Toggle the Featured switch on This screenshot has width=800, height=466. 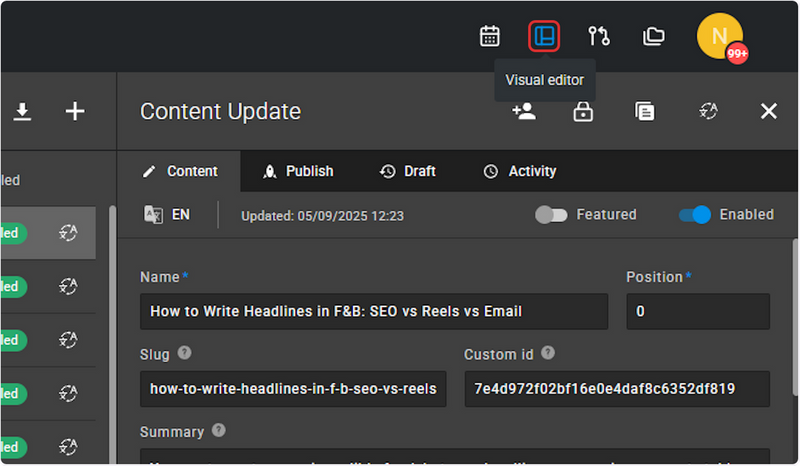[551, 215]
